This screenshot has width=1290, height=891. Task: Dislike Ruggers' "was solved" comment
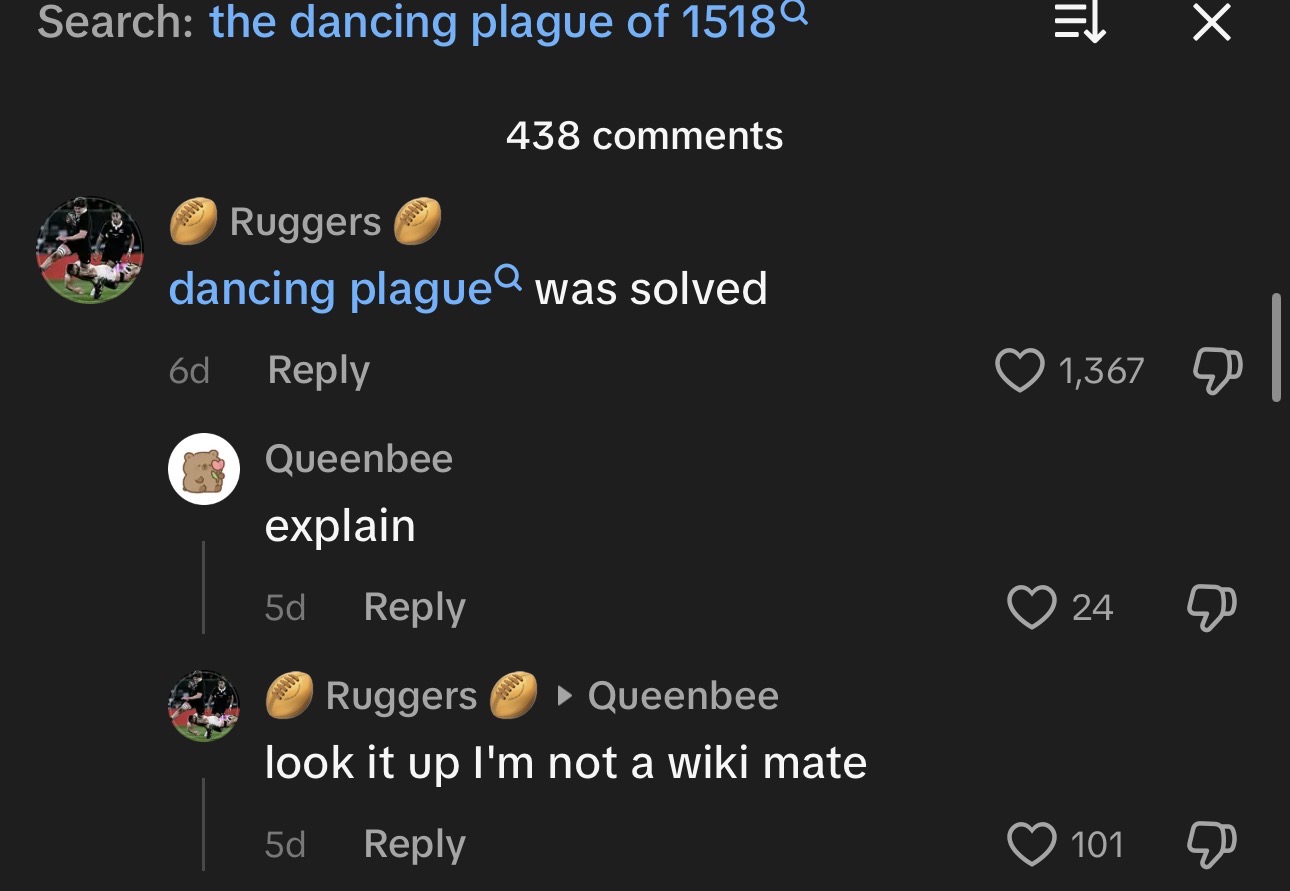tap(1216, 371)
